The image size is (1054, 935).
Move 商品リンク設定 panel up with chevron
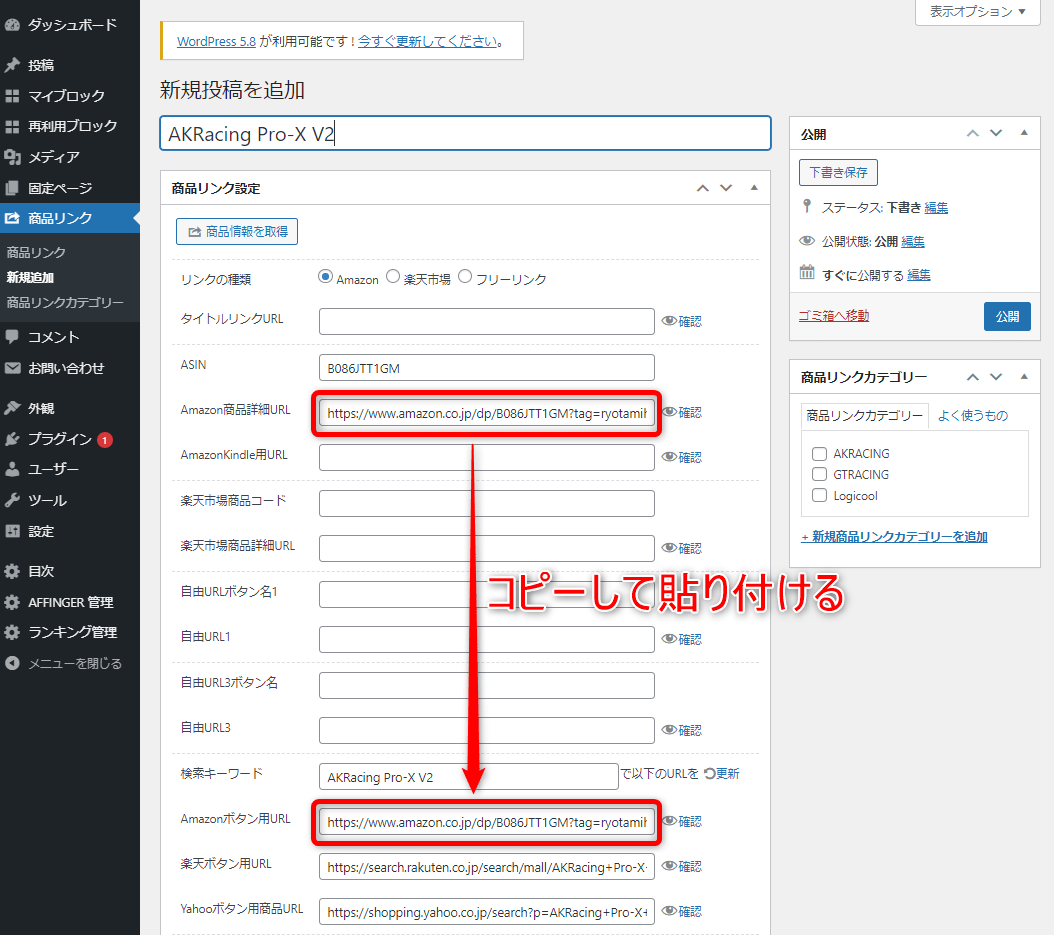point(703,188)
